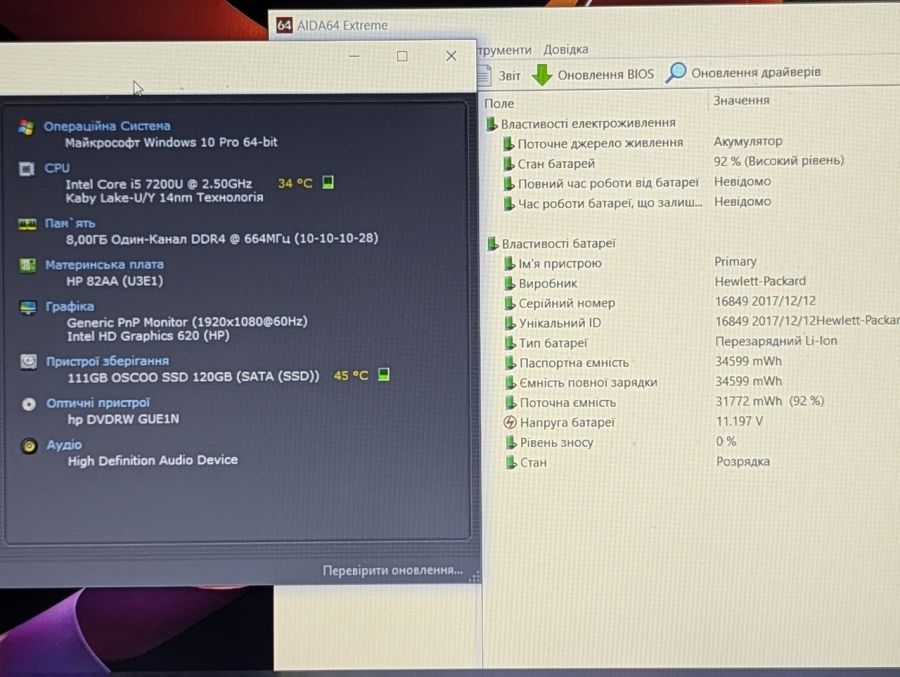Viewport: 900px width, 677px height.
Task: Click the HP 82AA (U3E1) motherboard entry
Action: [x=115, y=281]
